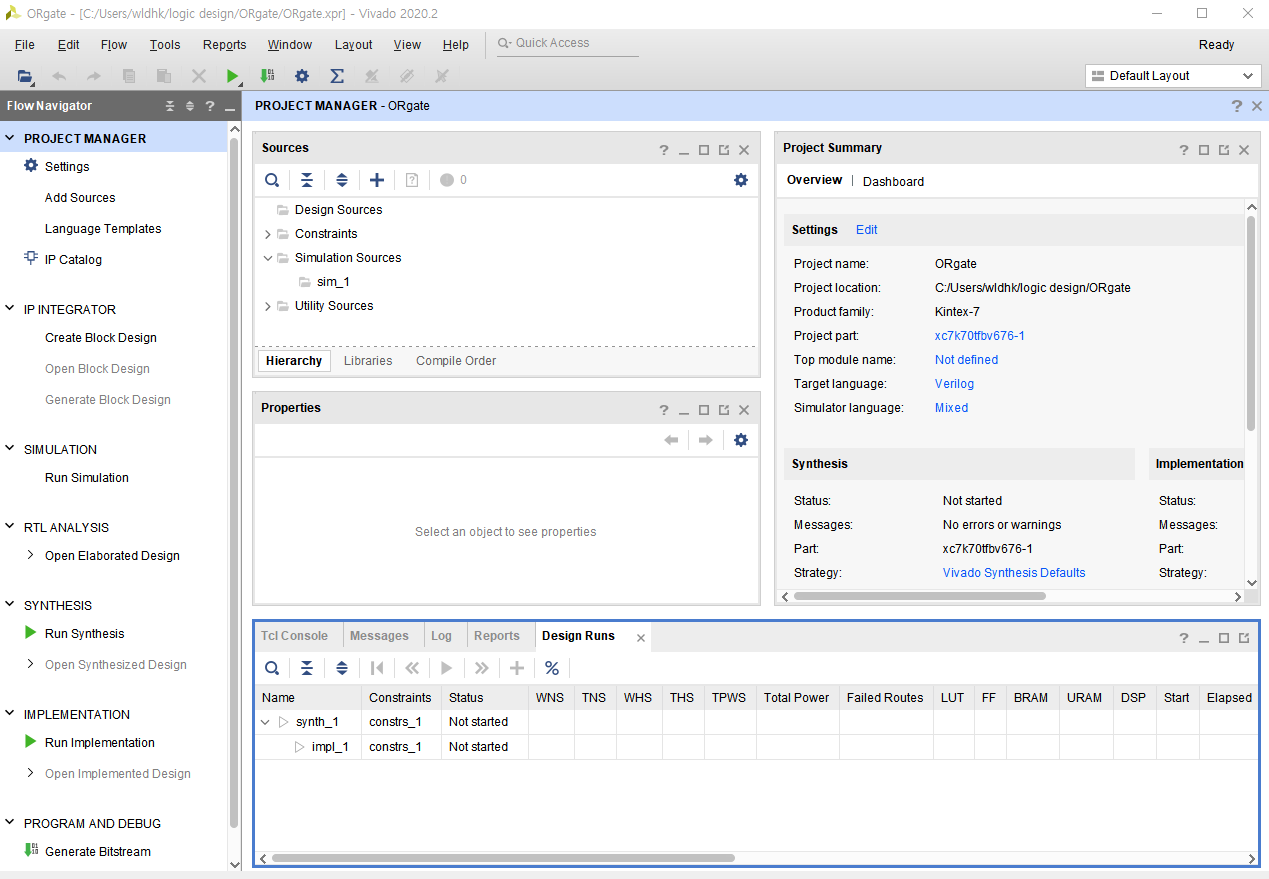Select the impl_1 run row
The width and height of the screenshot is (1269, 879).
757,747
